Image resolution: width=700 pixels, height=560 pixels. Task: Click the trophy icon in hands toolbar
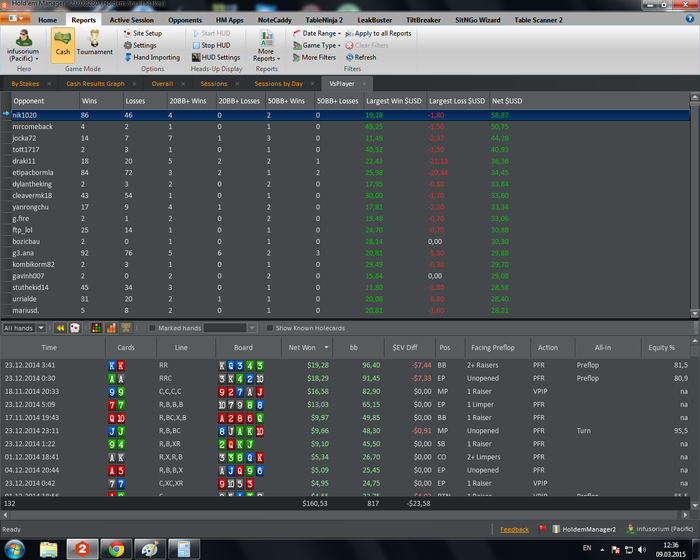126,328
